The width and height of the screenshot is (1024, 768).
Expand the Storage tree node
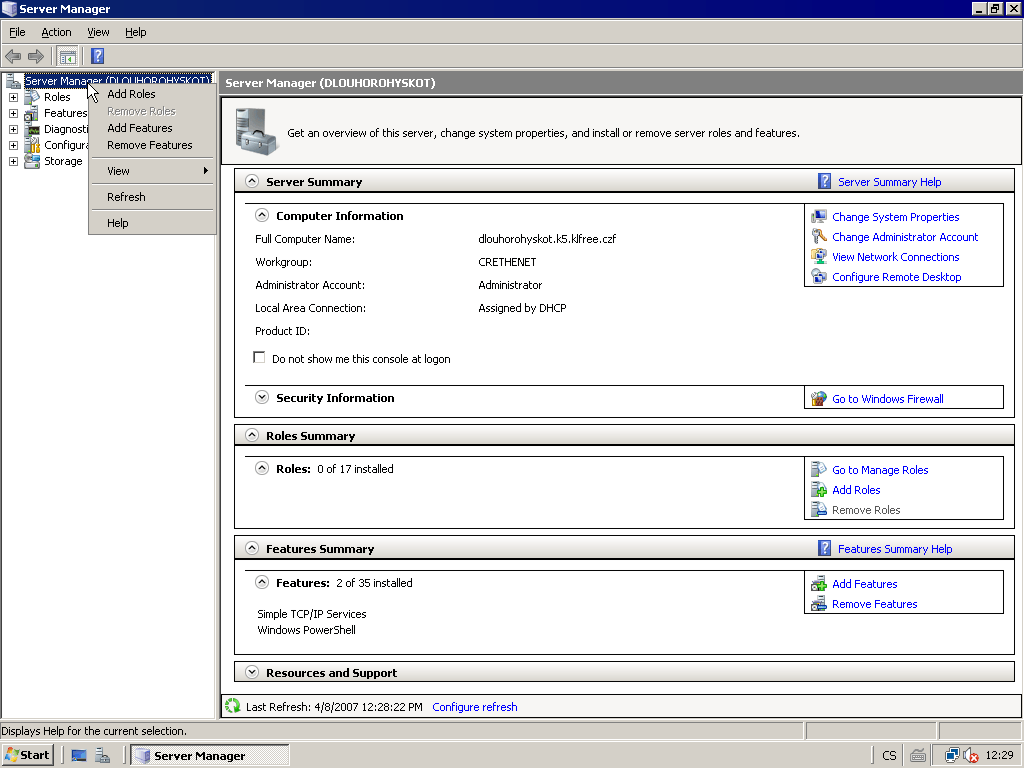(x=13, y=161)
